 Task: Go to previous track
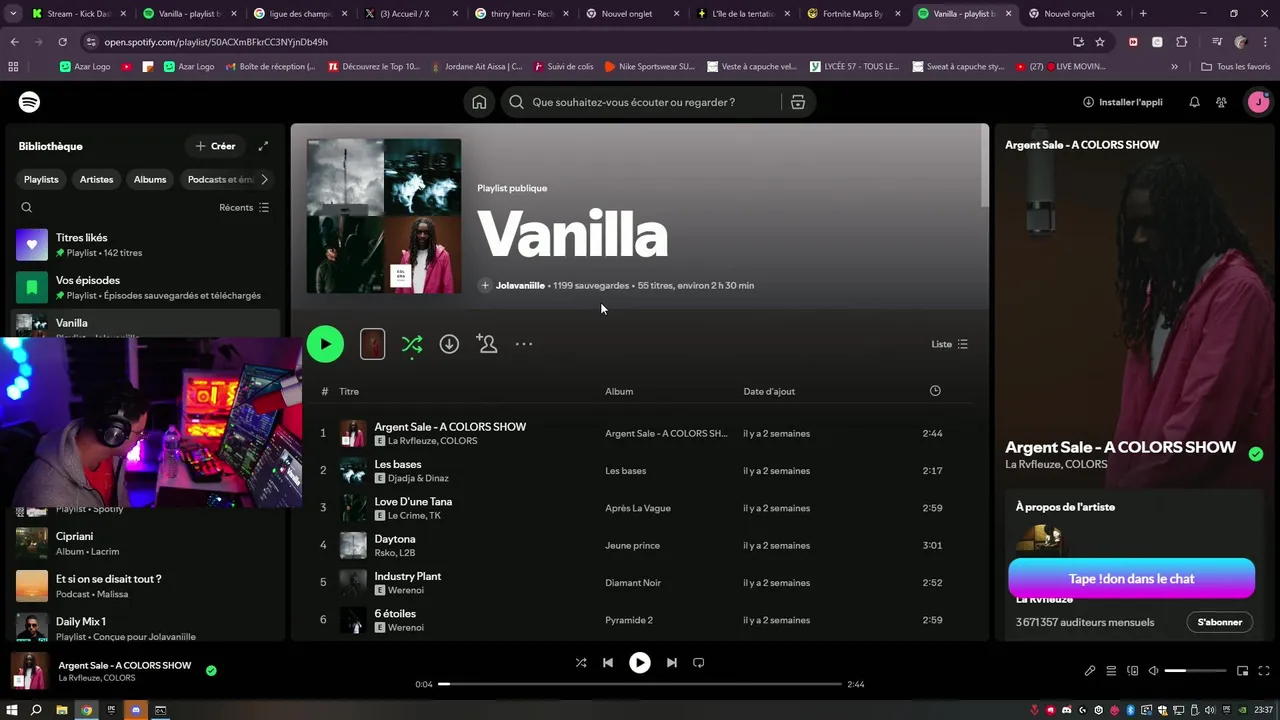[607, 662]
